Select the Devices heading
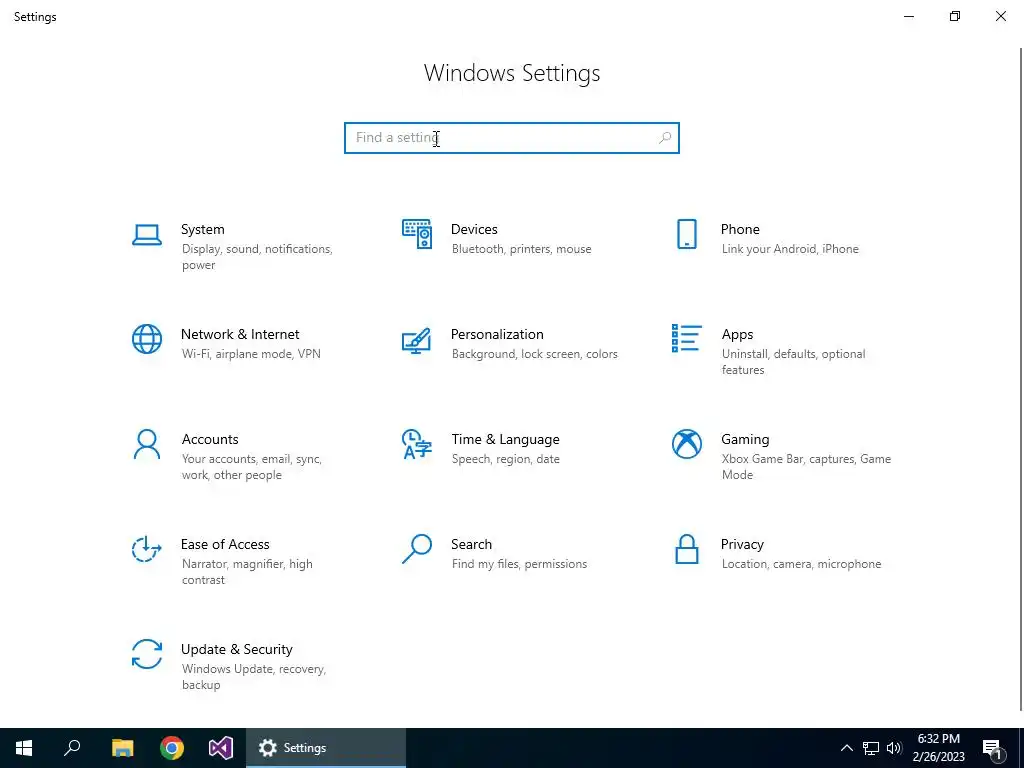This screenshot has height=768, width=1024. pyautogui.click(x=474, y=229)
